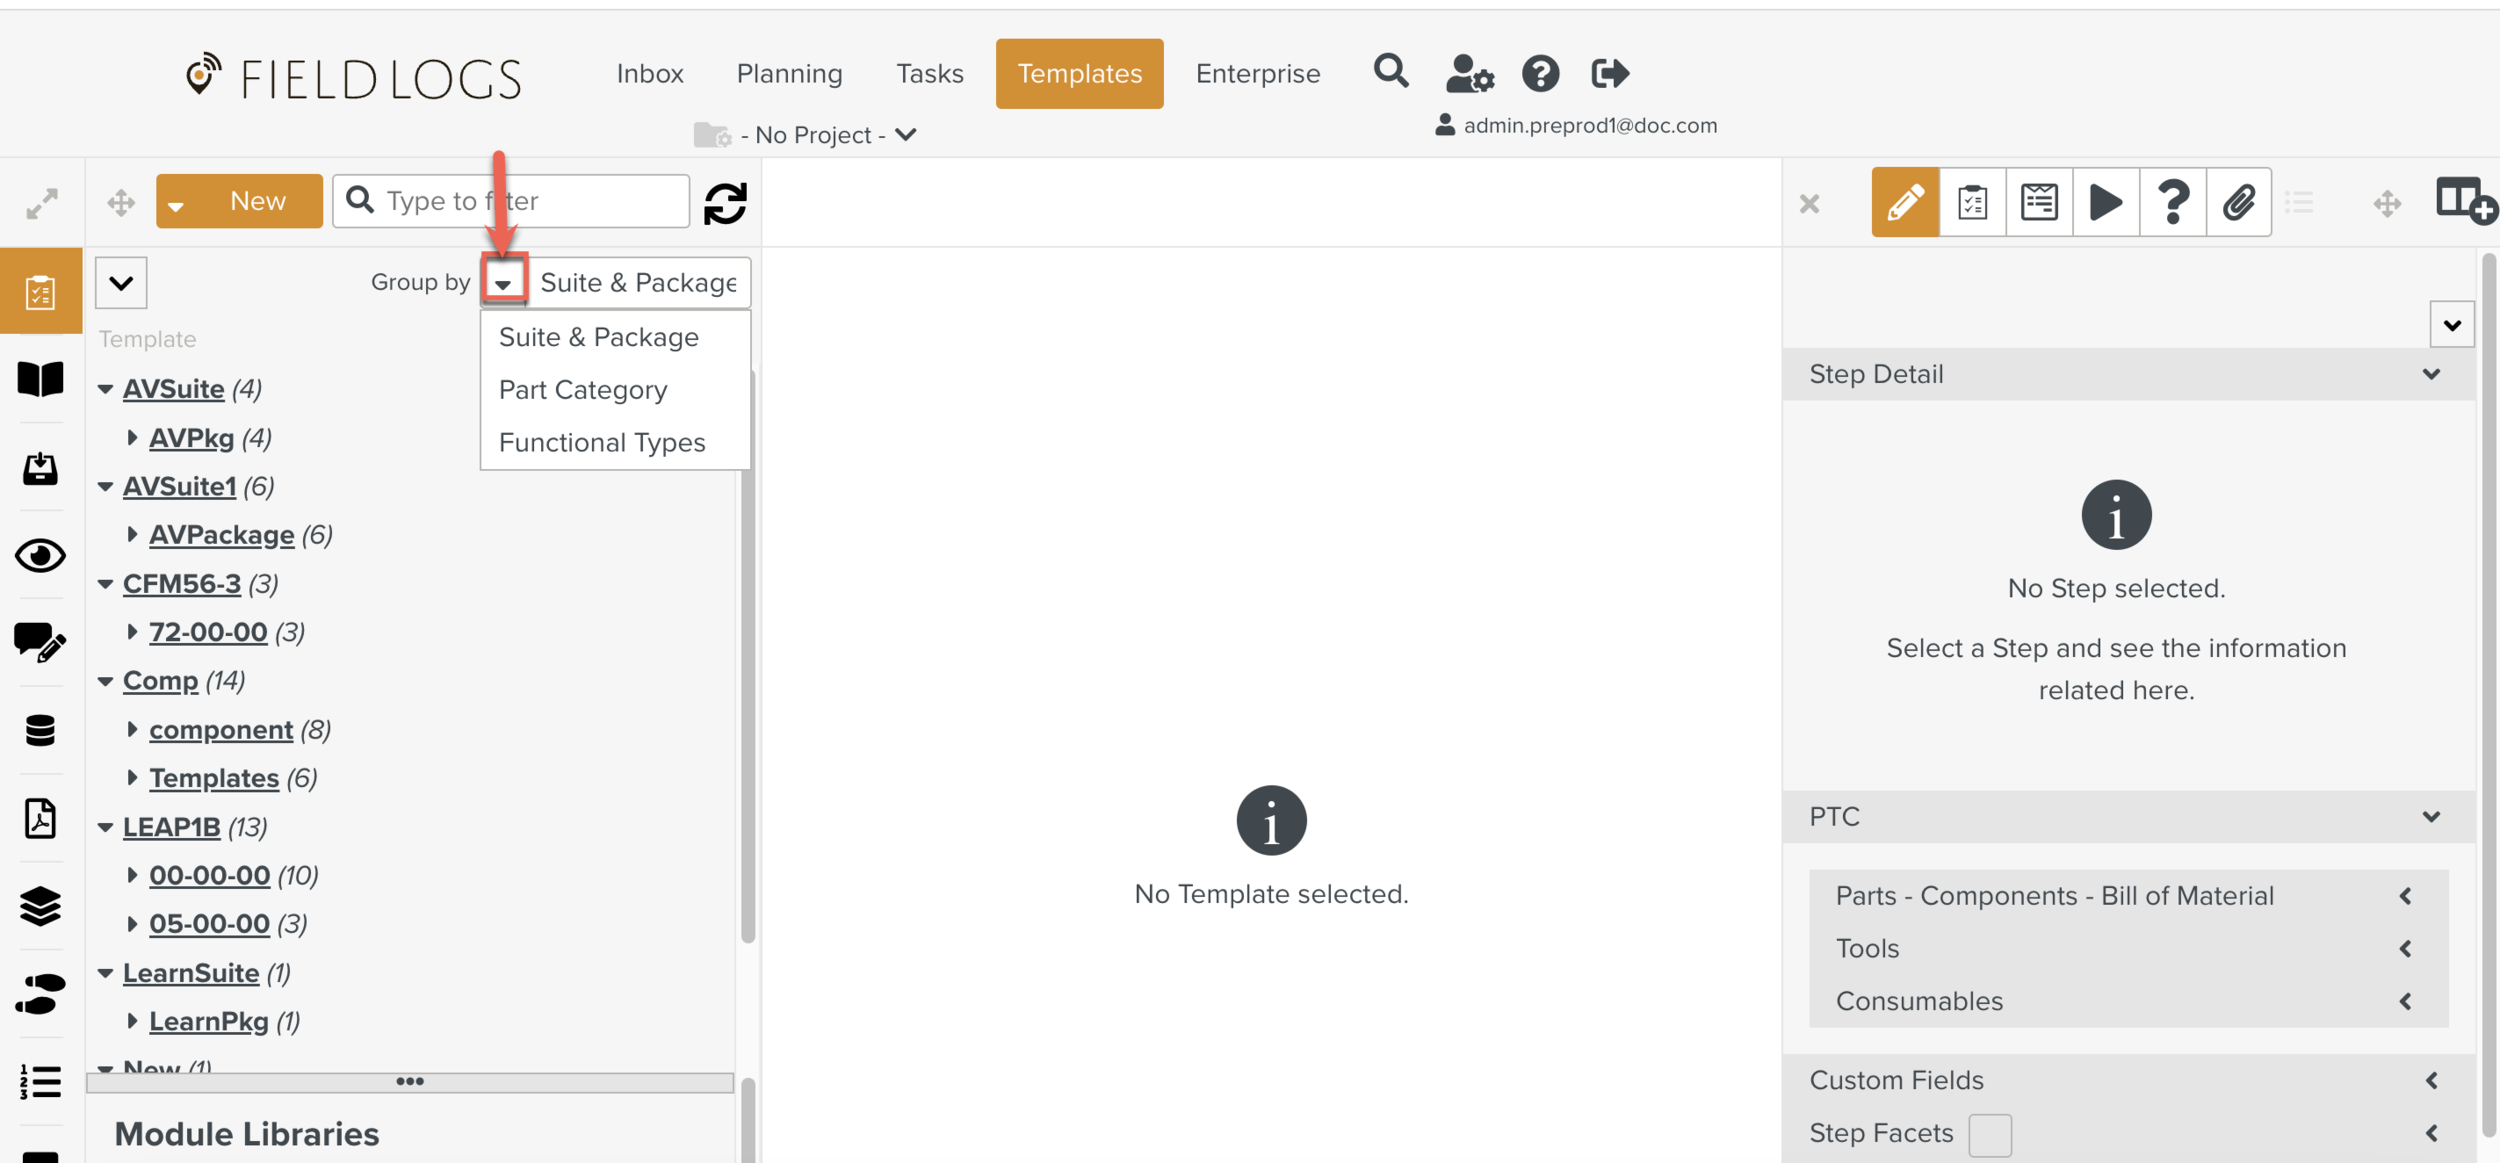Choose Part Category from Group by menu
Viewport: 2500px width, 1163px height.
(583, 390)
